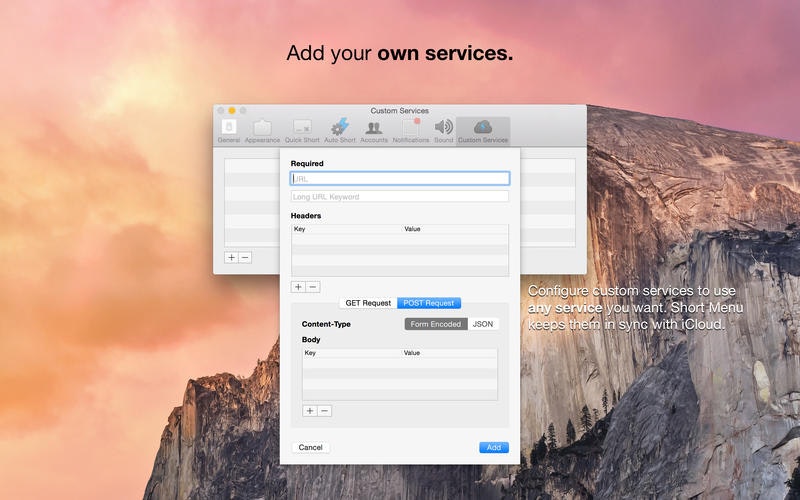Choose Form Encoded content type
This screenshot has height=500, width=800.
click(x=436, y=324)
